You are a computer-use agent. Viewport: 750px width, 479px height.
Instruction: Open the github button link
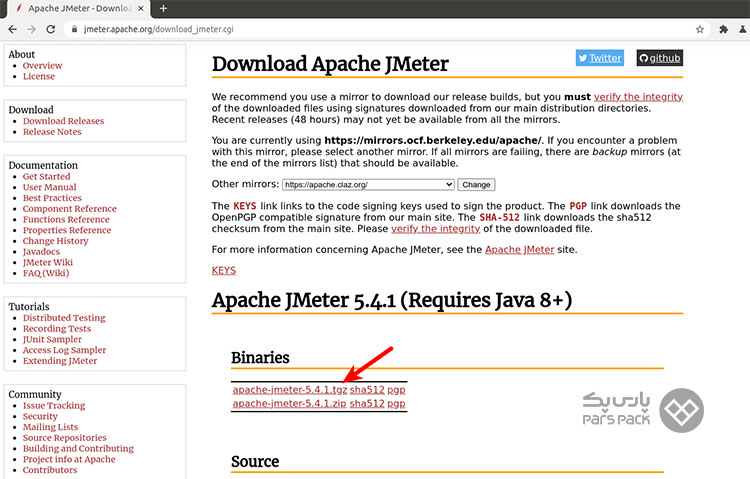pos(660,58)
